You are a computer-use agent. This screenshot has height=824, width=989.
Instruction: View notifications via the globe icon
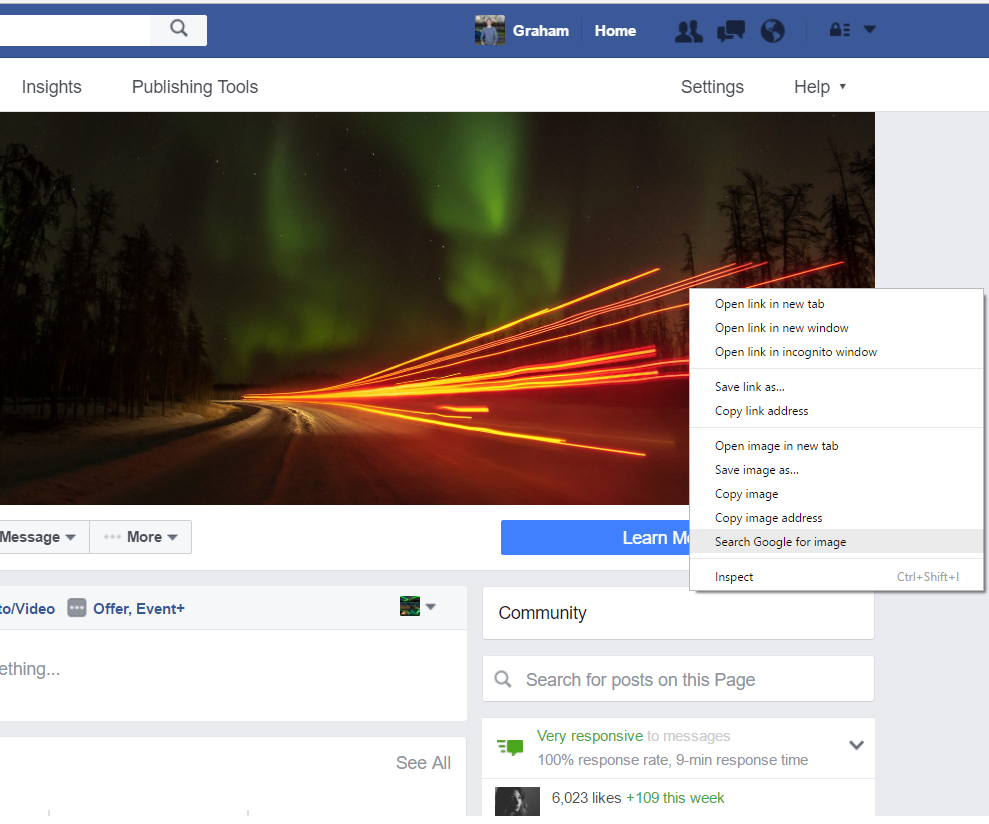click(x=772, y=31)
